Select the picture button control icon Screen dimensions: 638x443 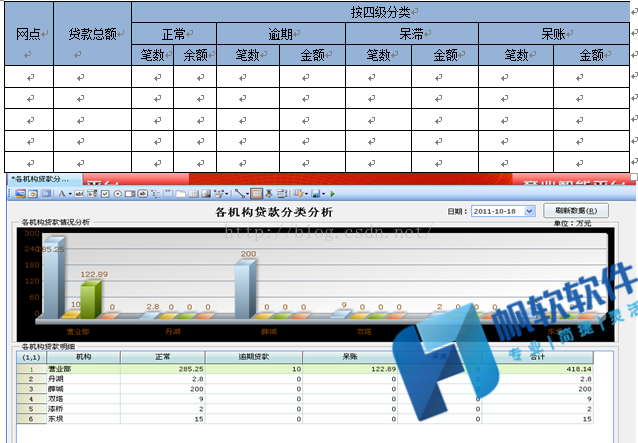click(33, 194)
